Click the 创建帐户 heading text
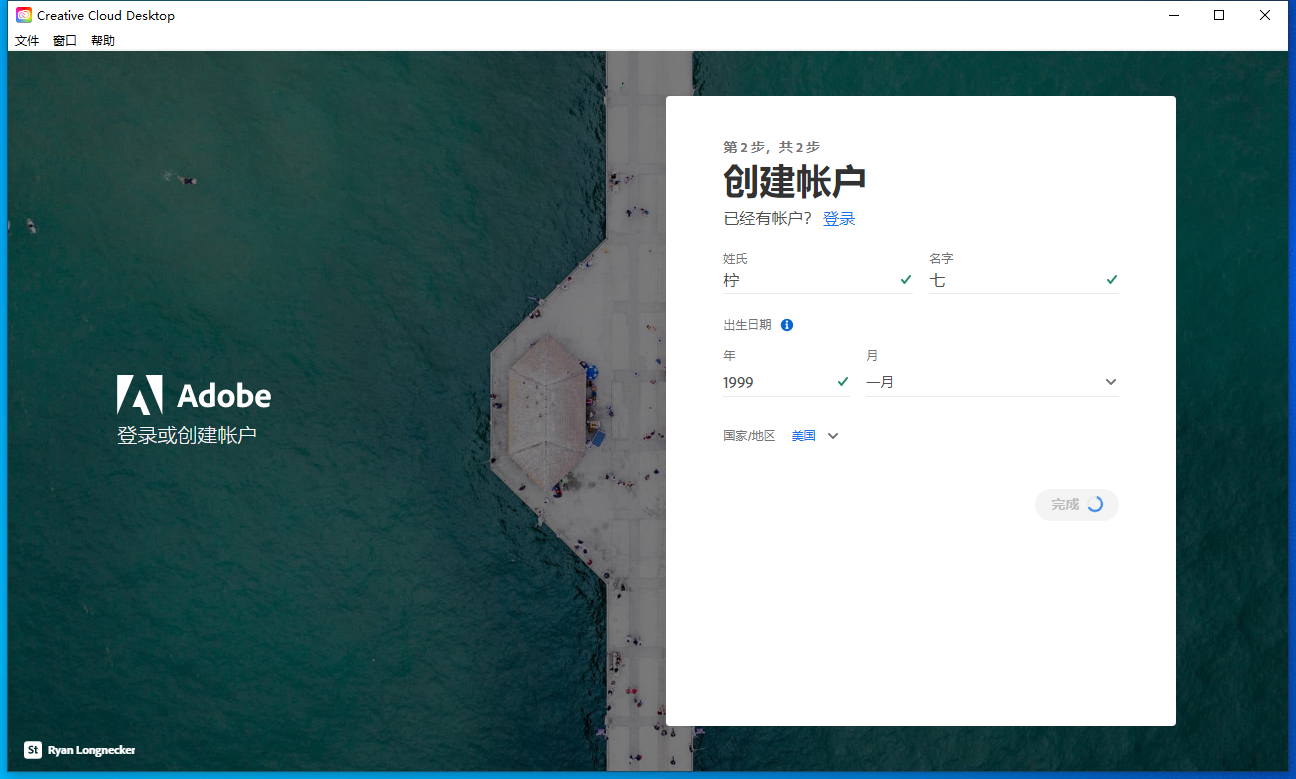 tap(795, 182)
